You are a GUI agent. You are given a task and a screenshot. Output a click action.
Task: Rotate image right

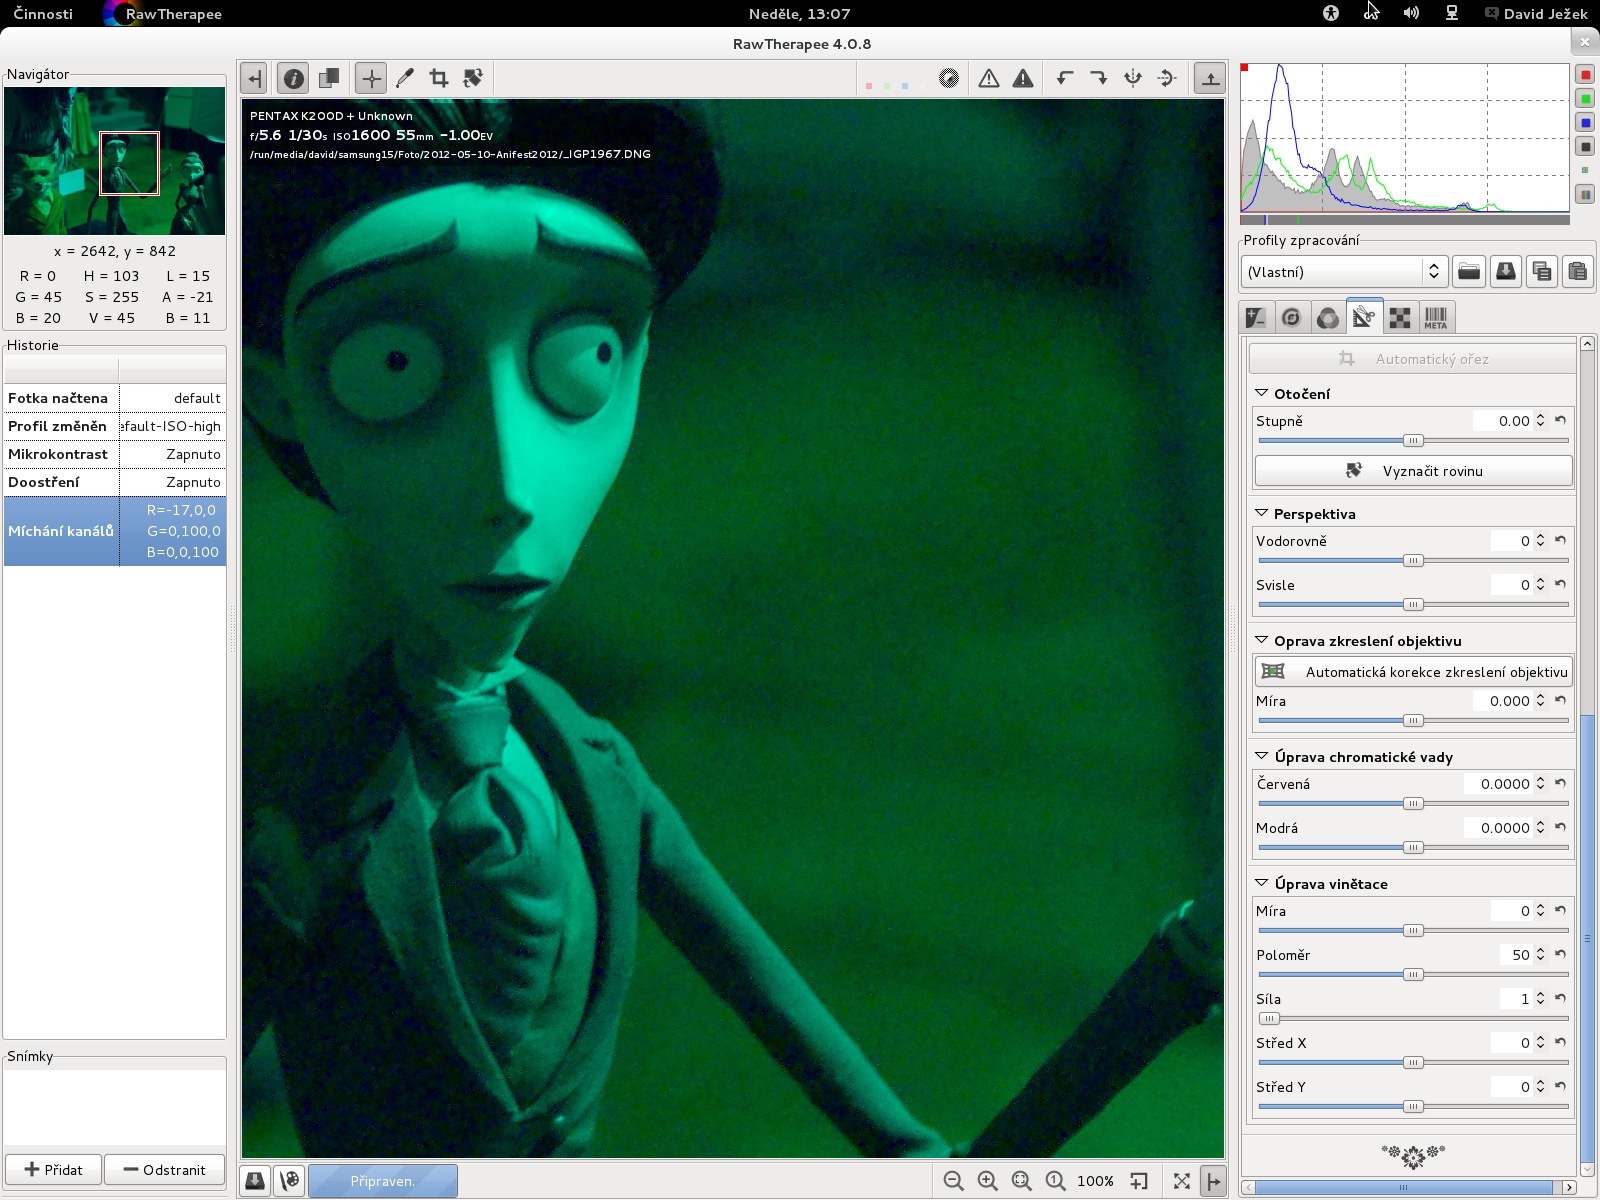(x=1099, y=78)
